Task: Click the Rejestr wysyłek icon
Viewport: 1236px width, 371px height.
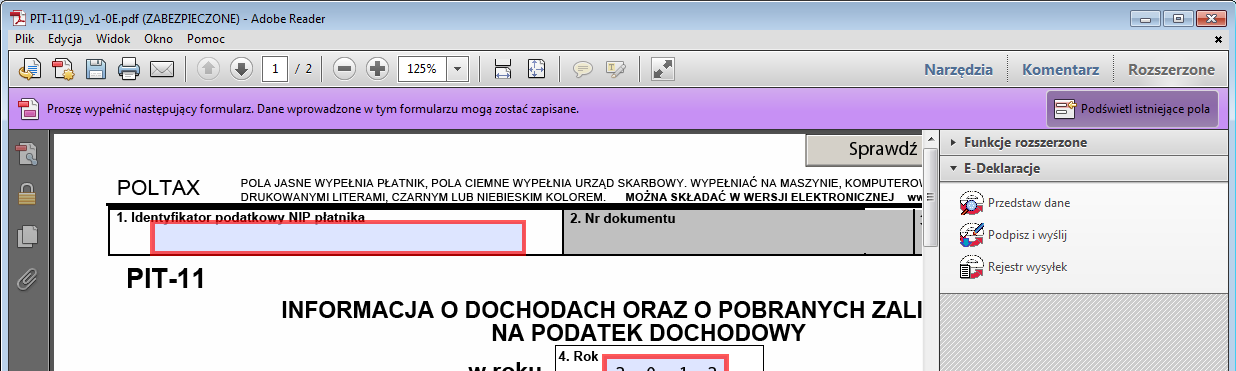Action: [x=971, y=267]
